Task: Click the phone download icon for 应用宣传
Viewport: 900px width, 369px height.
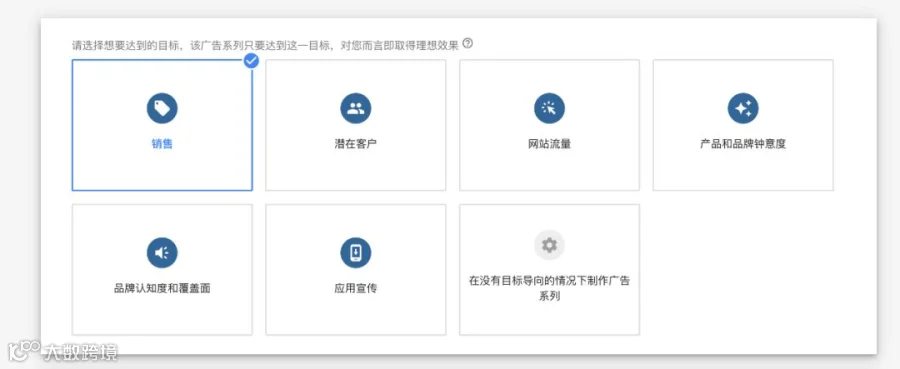Action: pos(355,253)
